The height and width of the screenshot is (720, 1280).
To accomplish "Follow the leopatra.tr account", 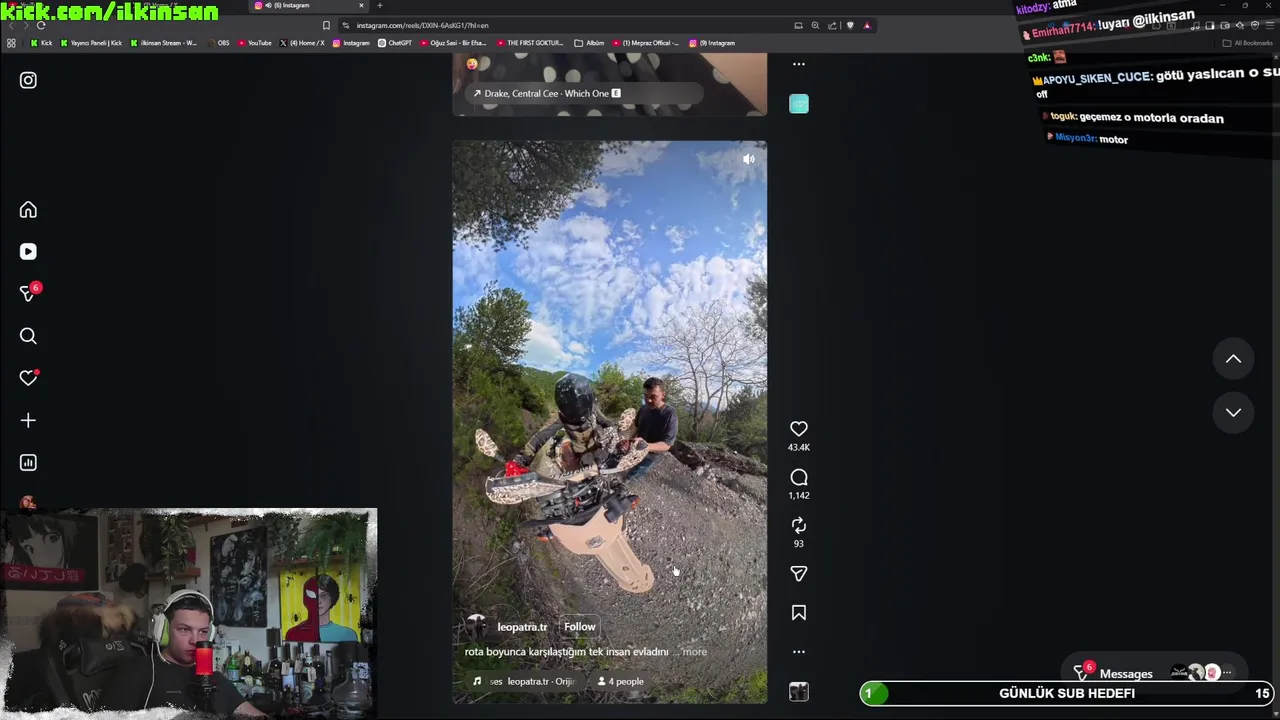I will (x=579, y=627).
